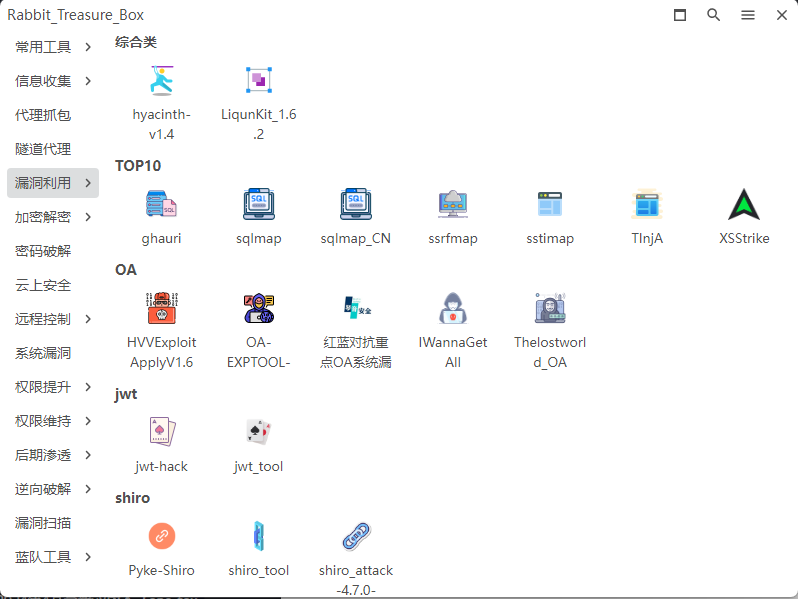Open the ghauri SQL tool

pyautogui.click(x=161, y=205)
